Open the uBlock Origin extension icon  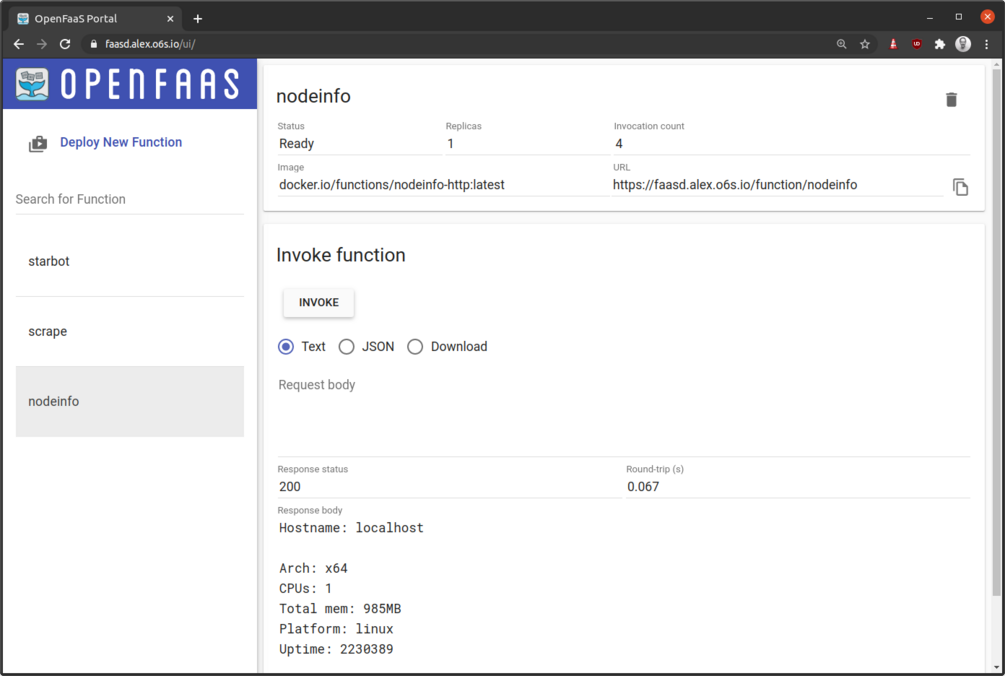tap(917, 44)
